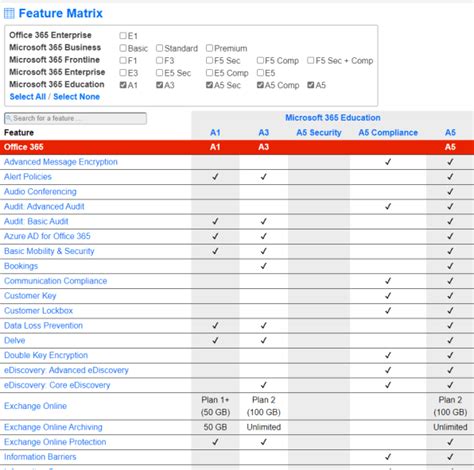
Task: Enable the F5 Comp checkbox
Action: [260, 60]
